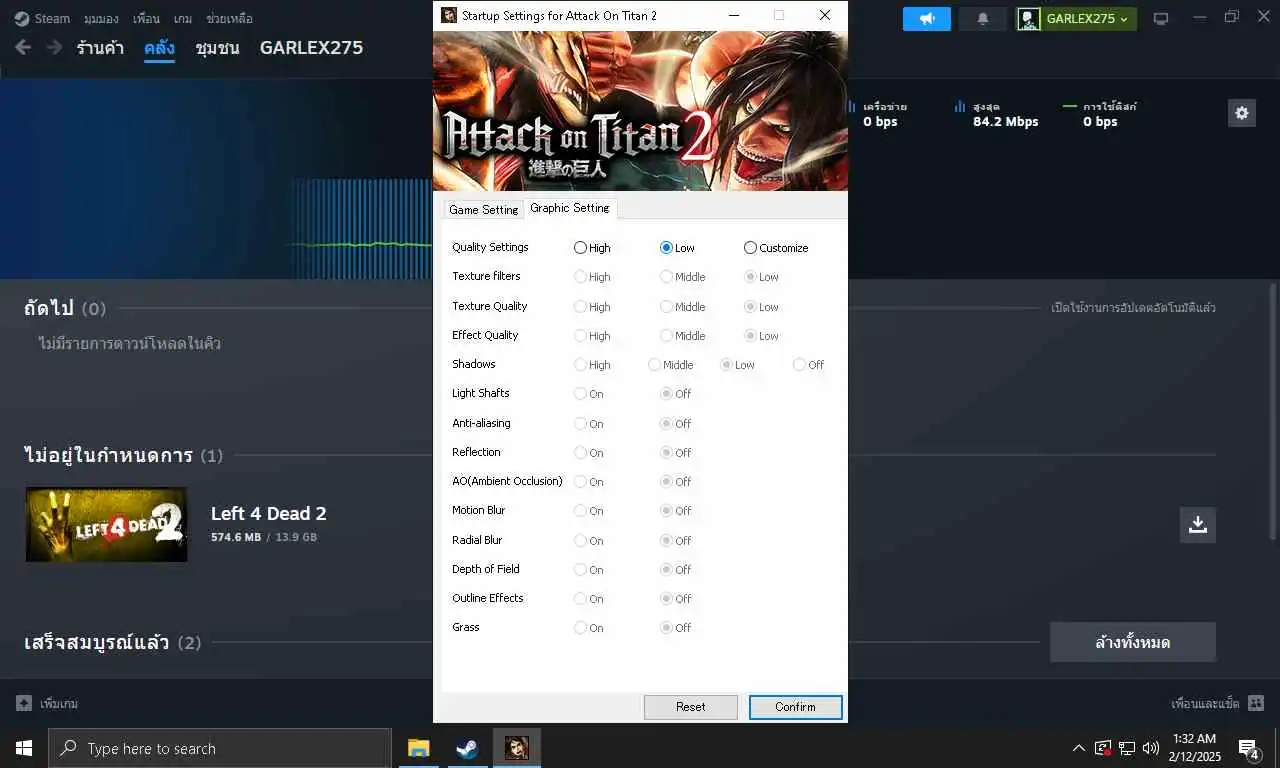Viewport: 1280px width, 768px height.
Task: Turn Shadows Off radio option
Action: click(808, 365)
